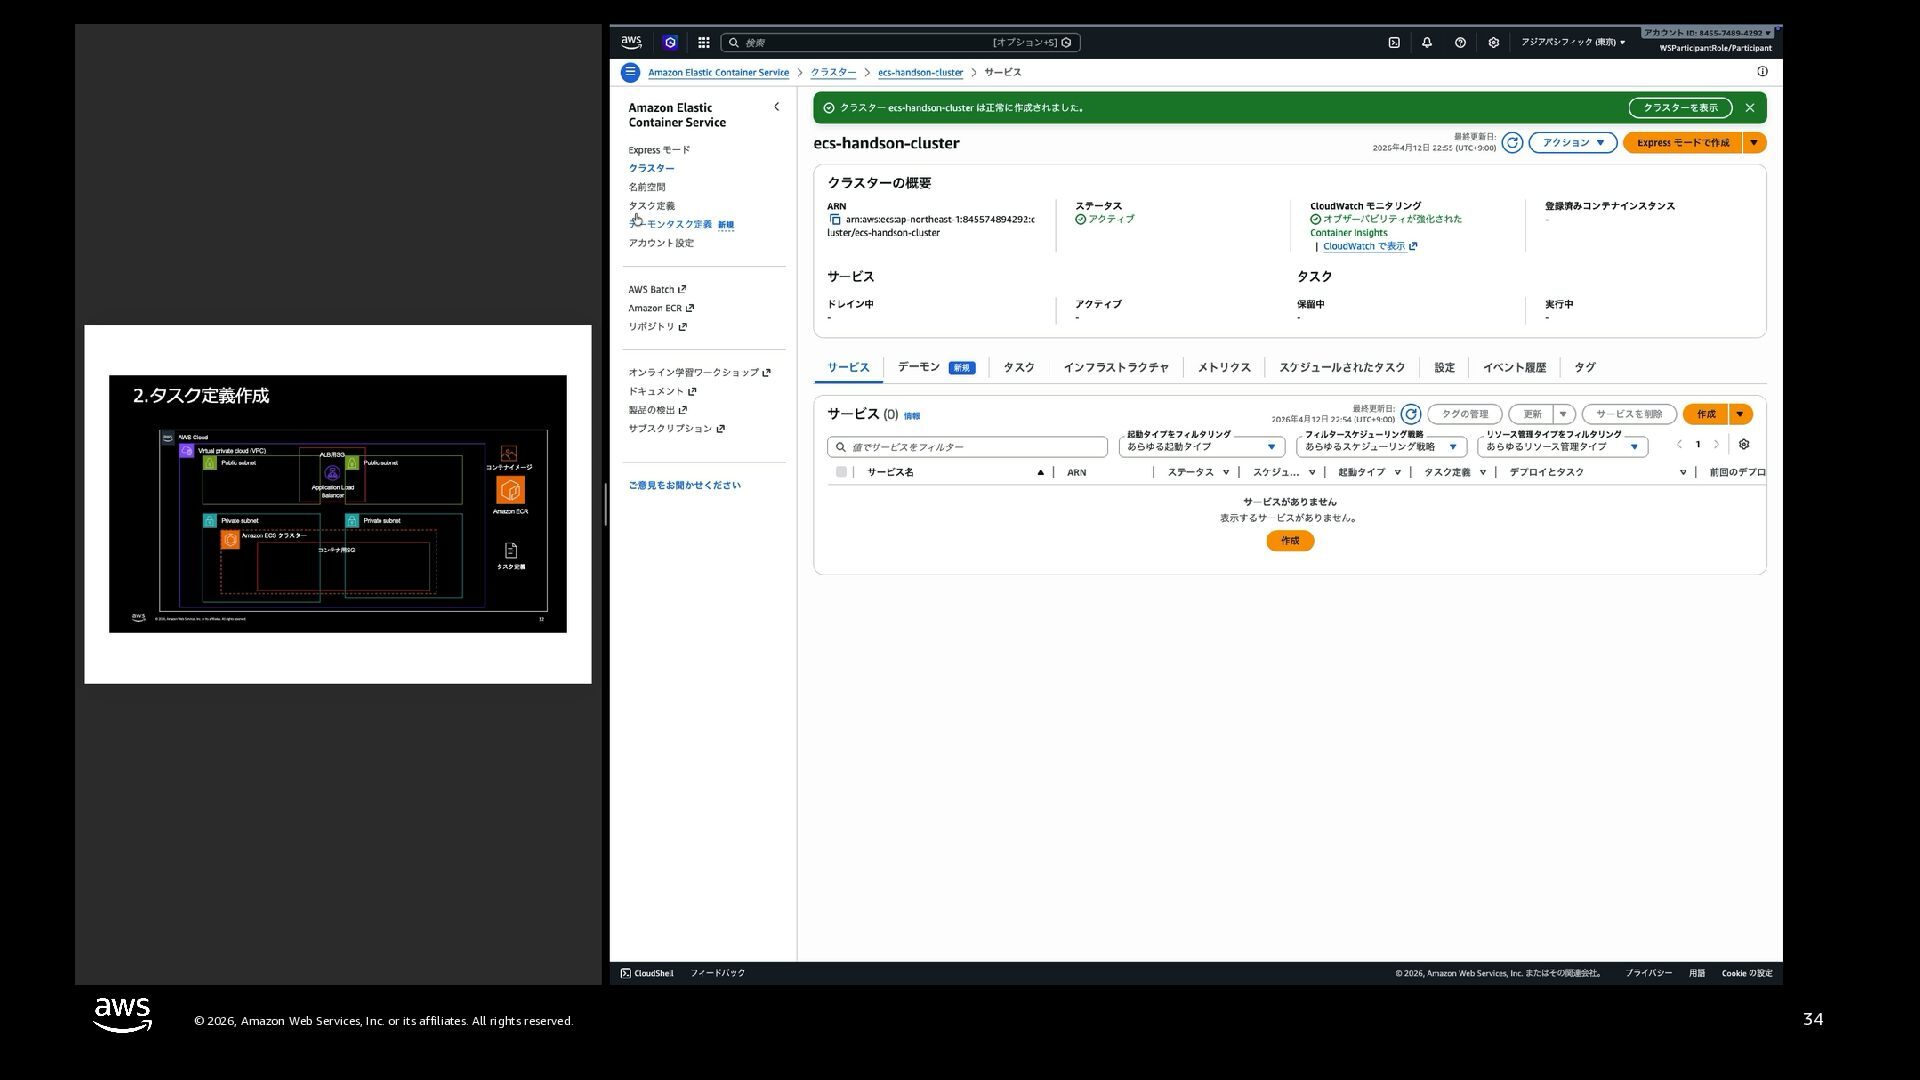Switch to the インフラストラクチャ tab
Image resolution: width=1920 pixels, height=1080 pixels.
[x=1115, y=368]
